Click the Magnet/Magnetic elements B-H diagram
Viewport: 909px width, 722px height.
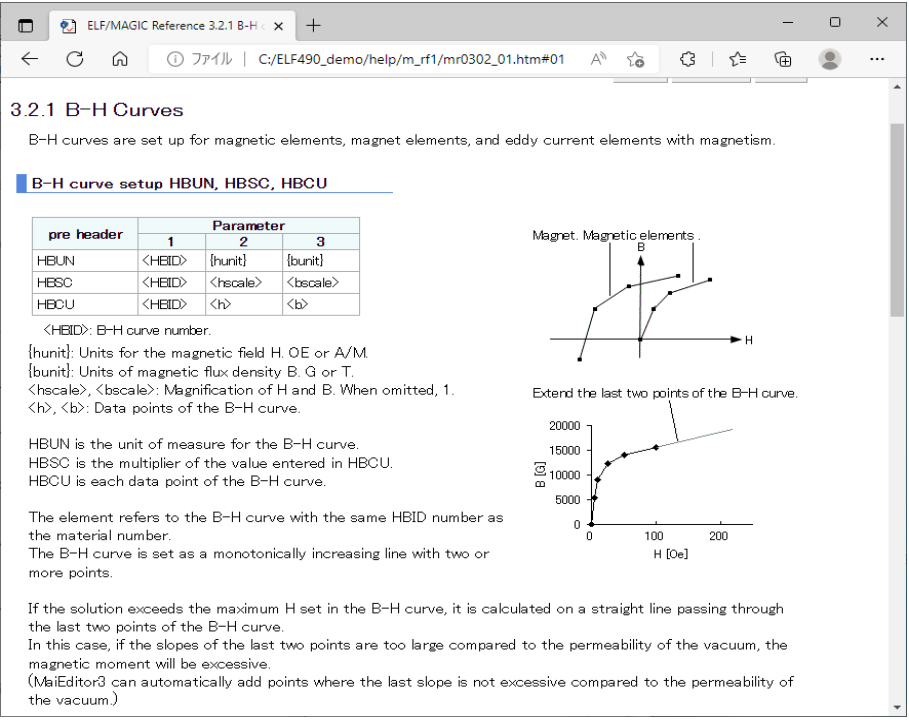(x=645, y=296)
